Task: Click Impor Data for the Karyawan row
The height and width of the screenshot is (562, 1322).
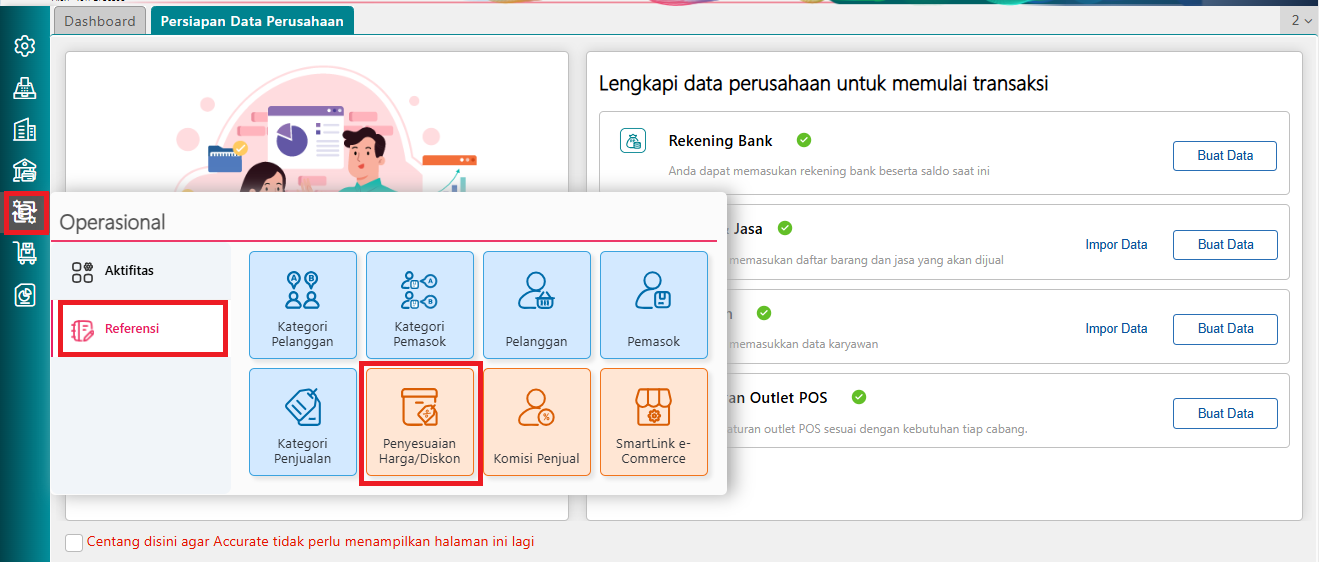Action: [x=1116, y=328]
